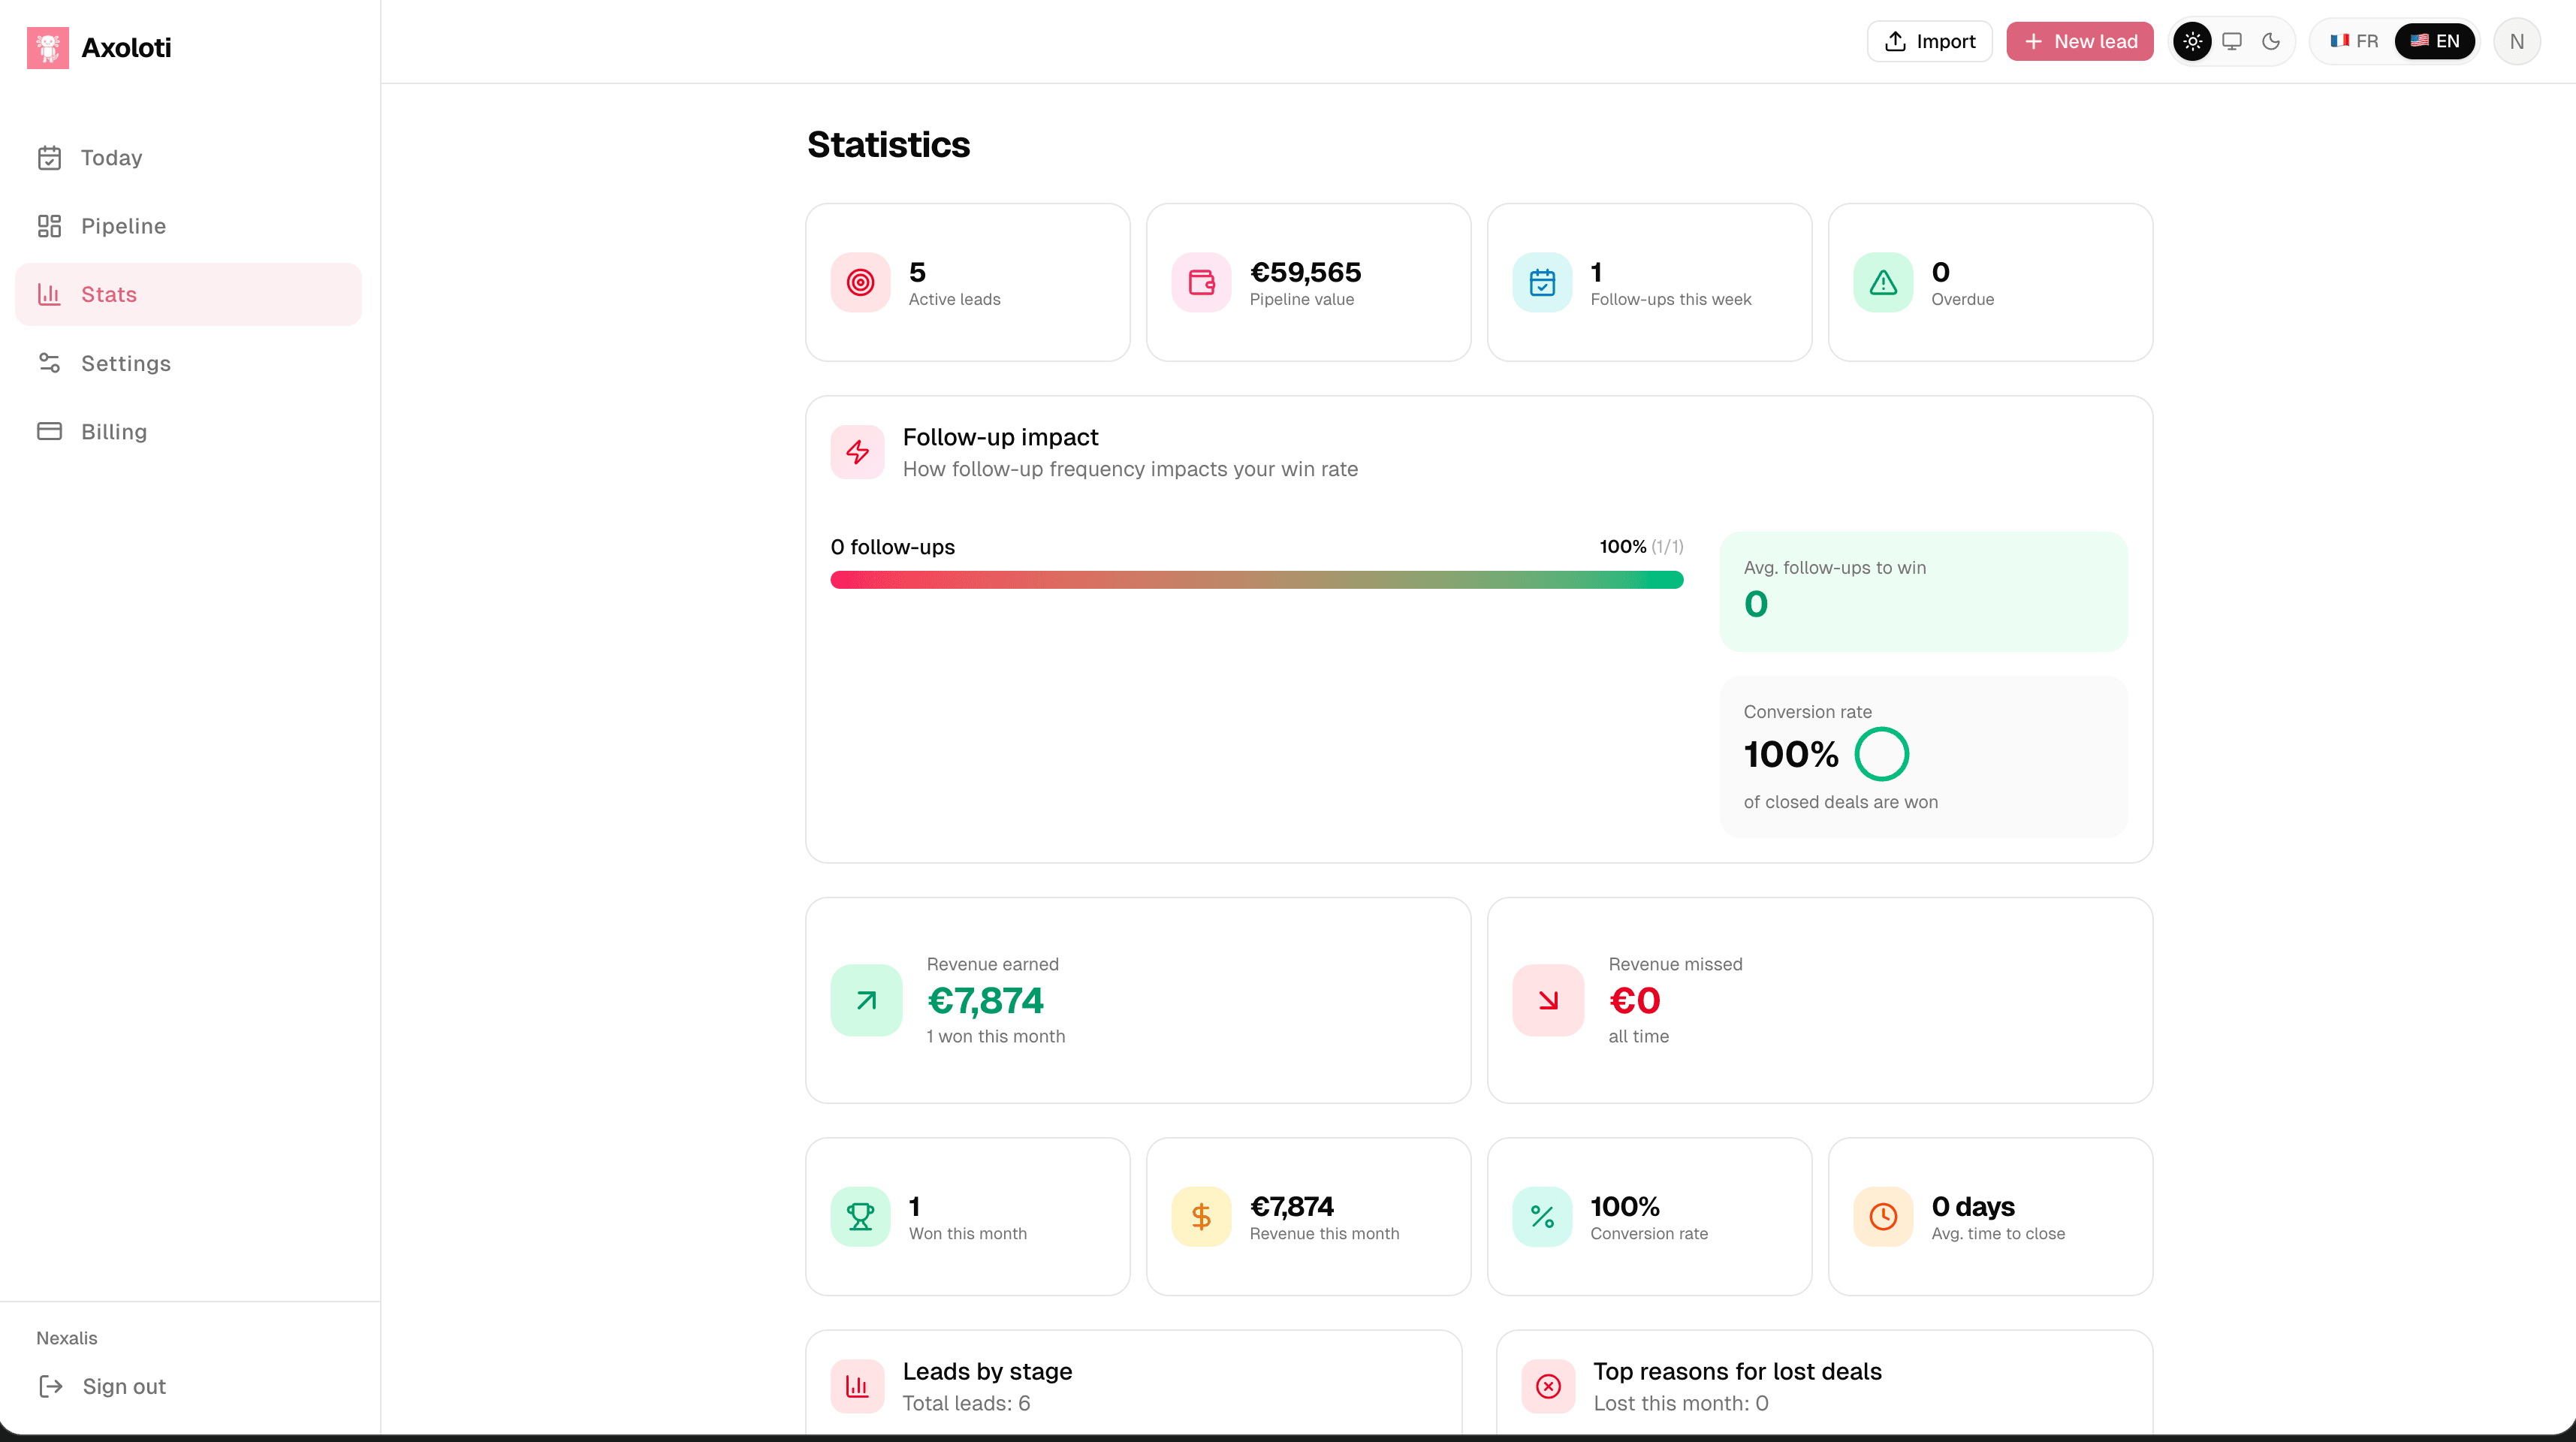Click the 'all time' Revenue missed label
2576x1442 pixels.
(1638, 1036)
